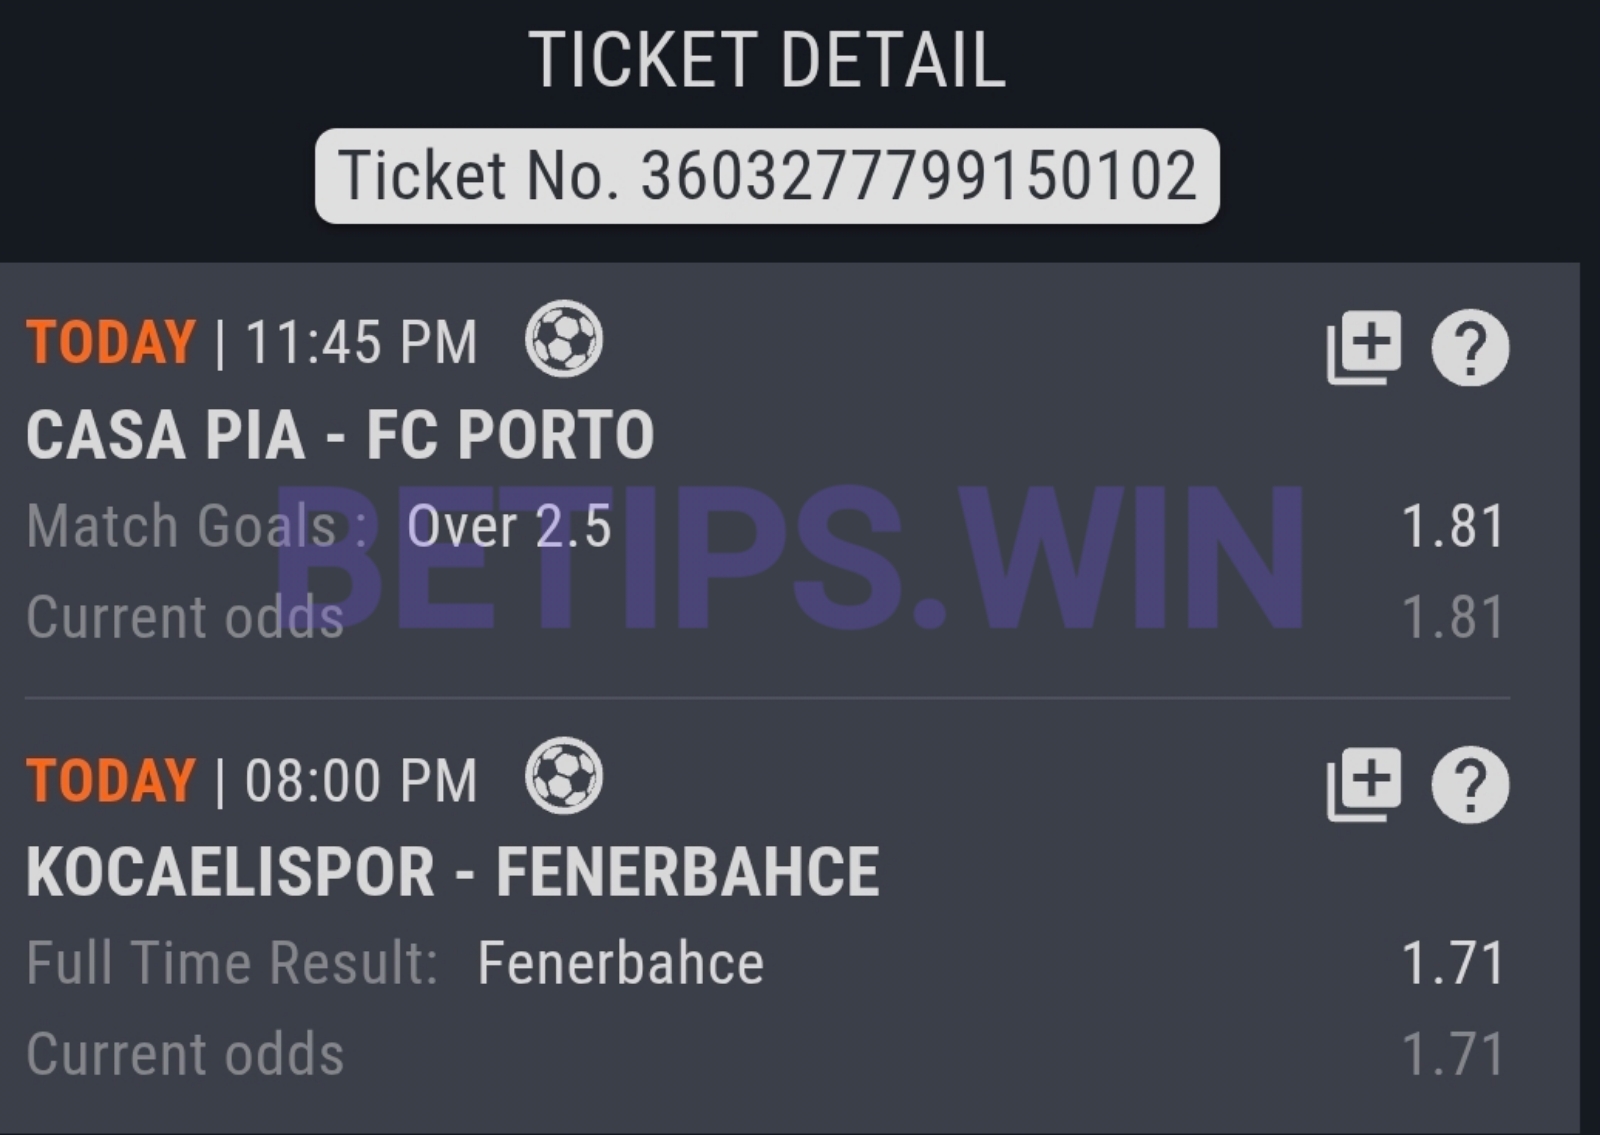Screen dimensions: 1600x1135
Task: Click the TODAY label above Casa Pia match
Action: coord(110,343)
